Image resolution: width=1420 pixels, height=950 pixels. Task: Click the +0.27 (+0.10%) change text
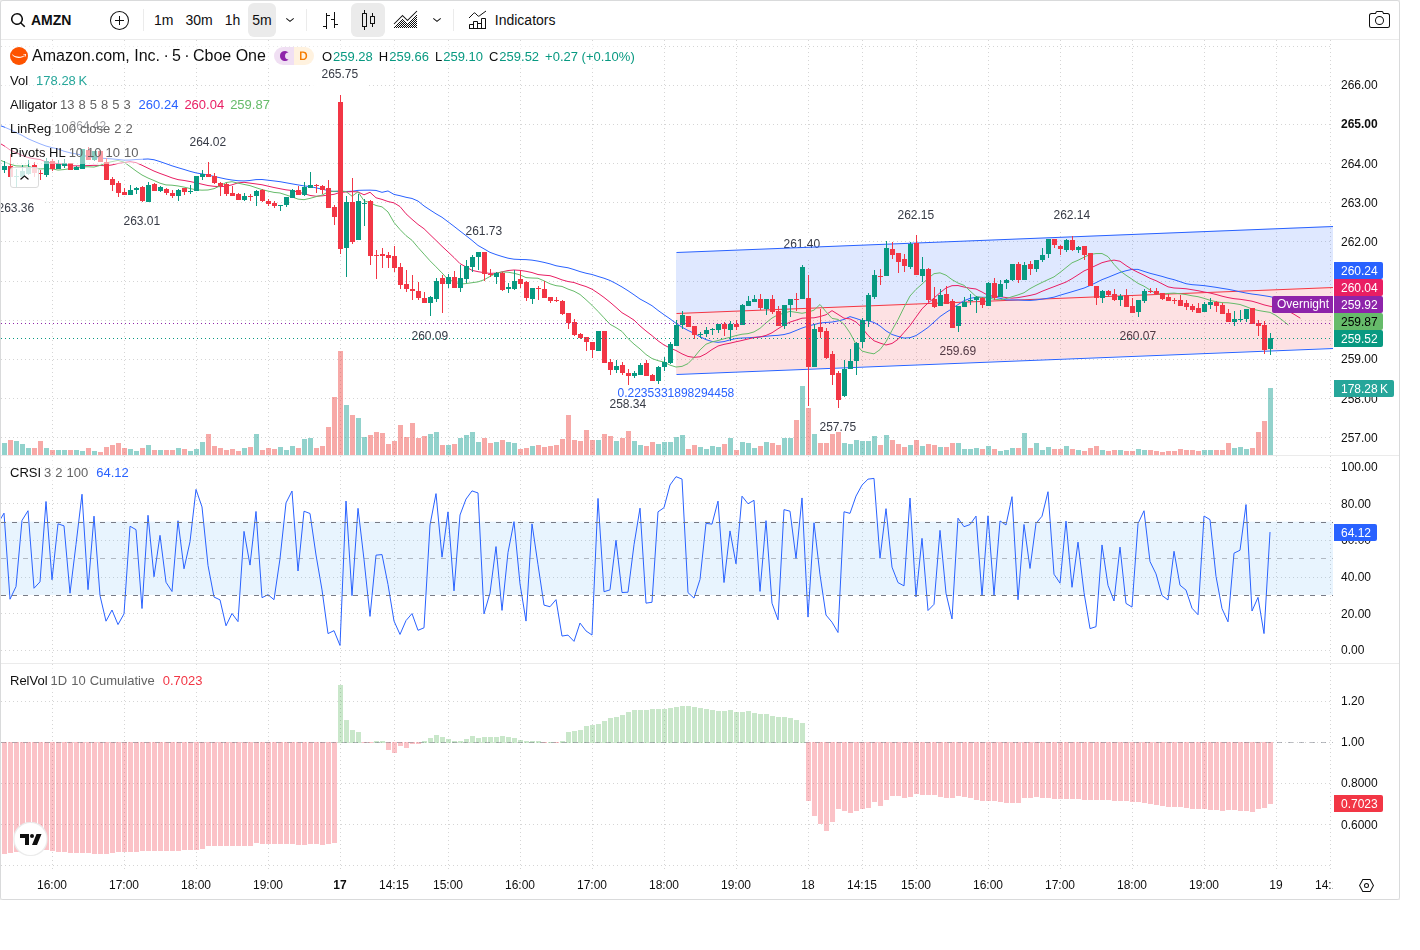click(x=590, y=57)
